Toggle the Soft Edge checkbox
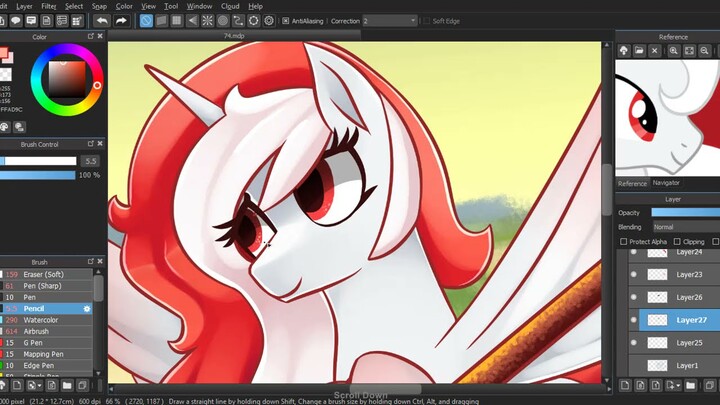720x405 pixels. [427, 21]
